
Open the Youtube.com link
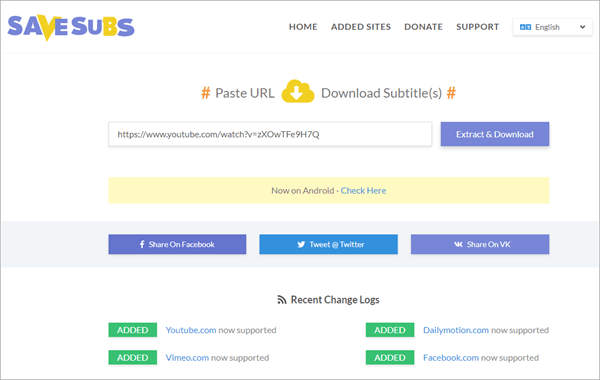coord(191,330)
